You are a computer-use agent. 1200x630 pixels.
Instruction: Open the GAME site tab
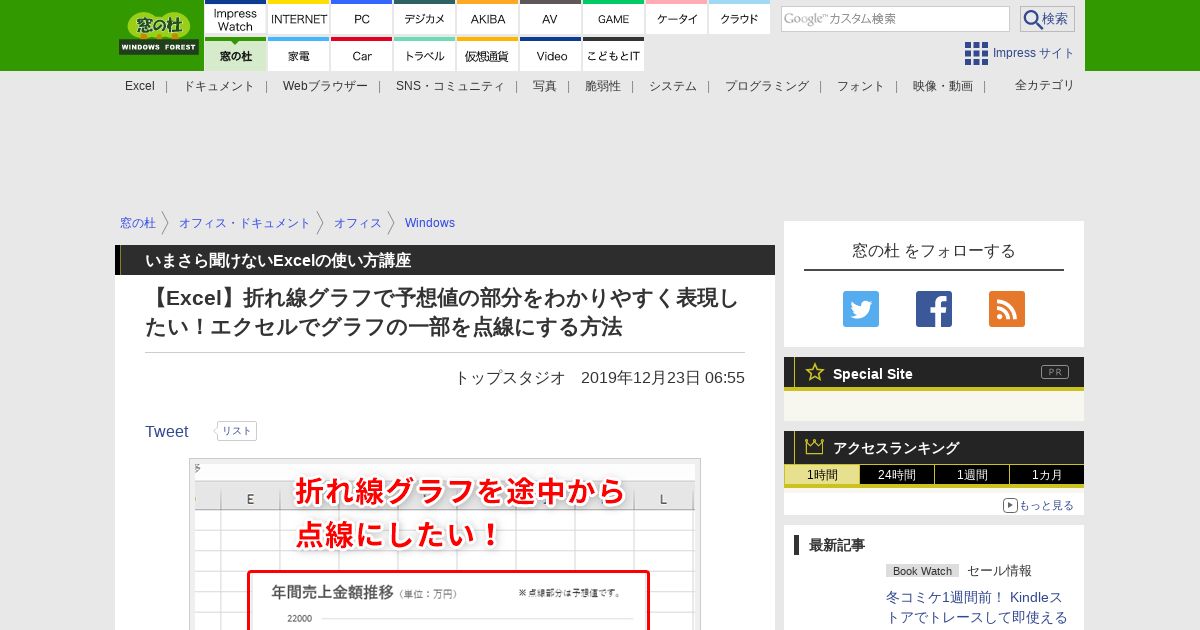[x=613, y=19]
